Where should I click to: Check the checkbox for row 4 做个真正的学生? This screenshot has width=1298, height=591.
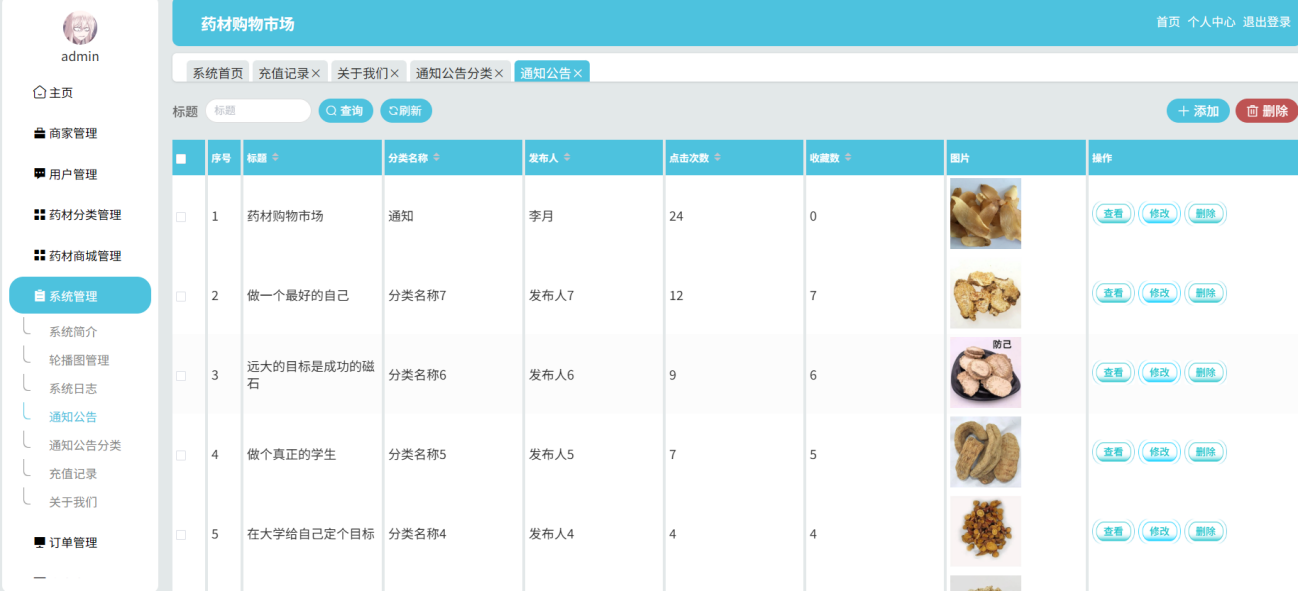[181, 455]
